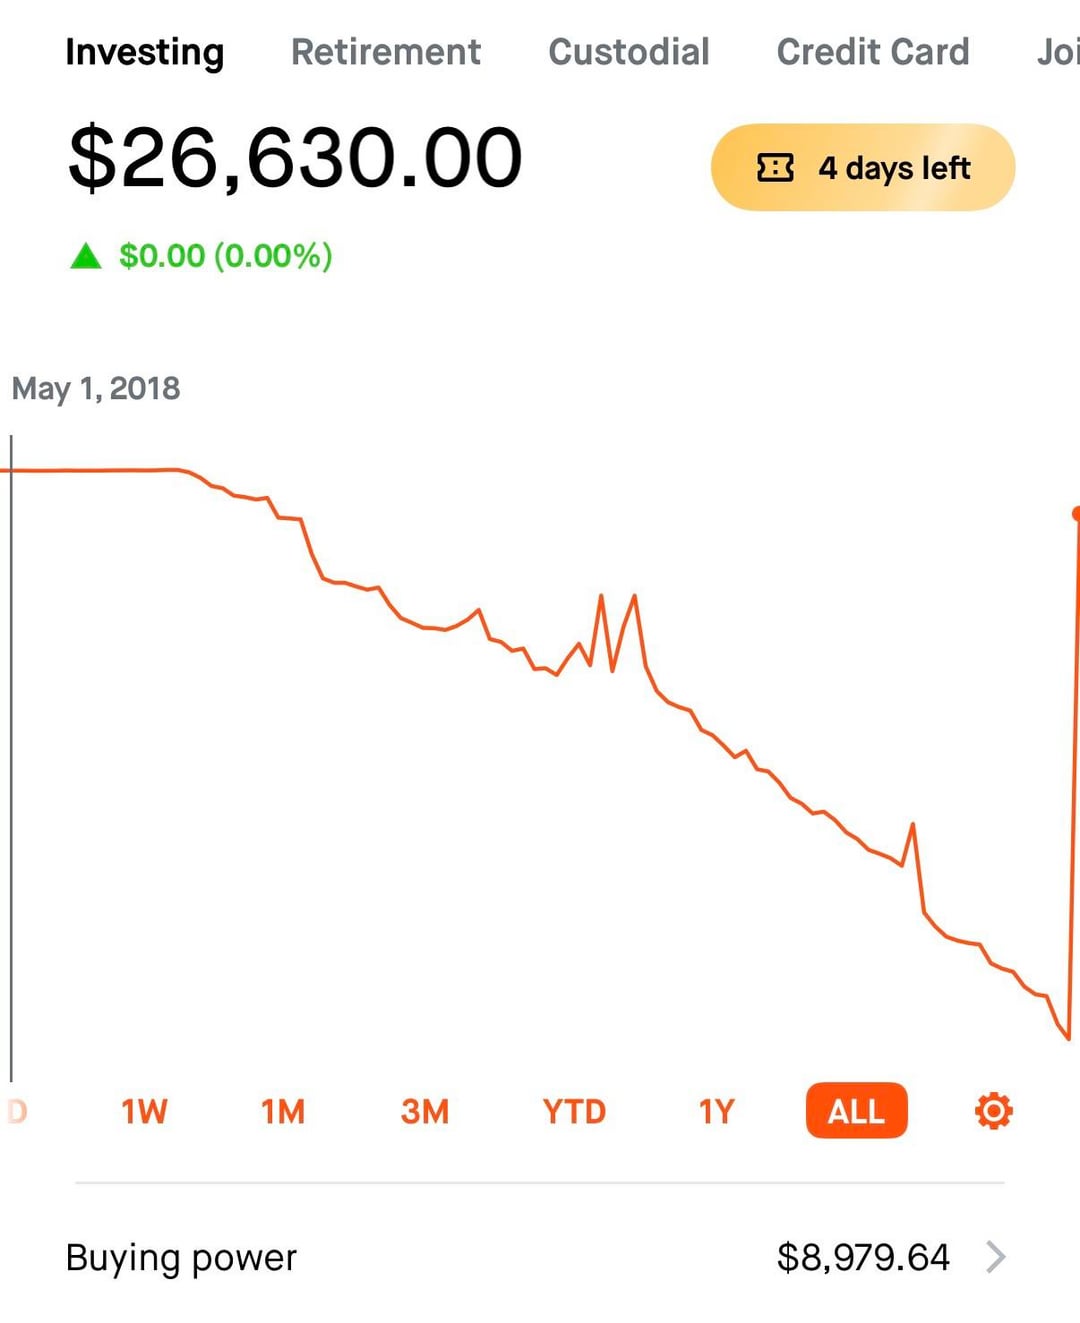Image resolution: width=1080 pixels, height=1323 pixels.
Task: Tap the $26,630.00 portfolio value
Action: coord(295,158)
